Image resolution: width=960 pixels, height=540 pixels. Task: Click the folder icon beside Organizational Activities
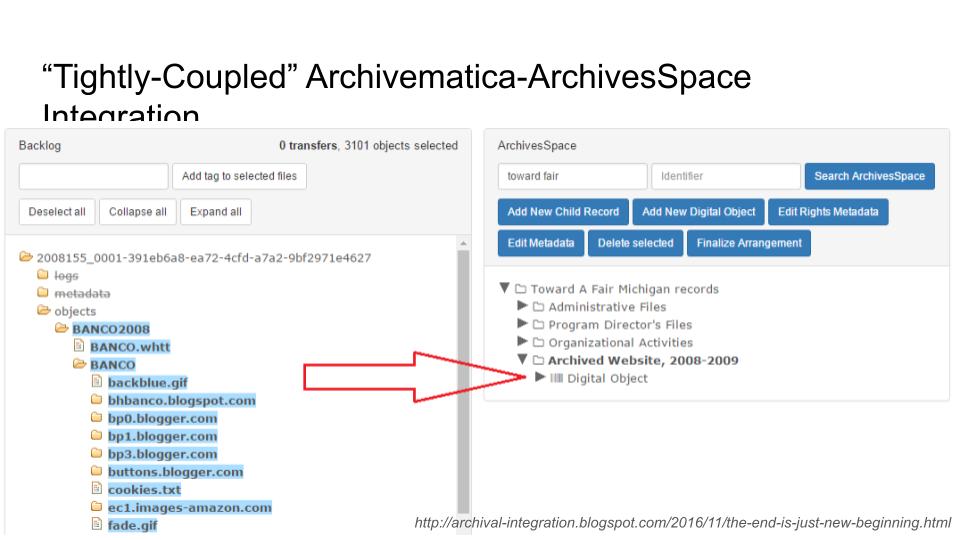coord(539,342)
